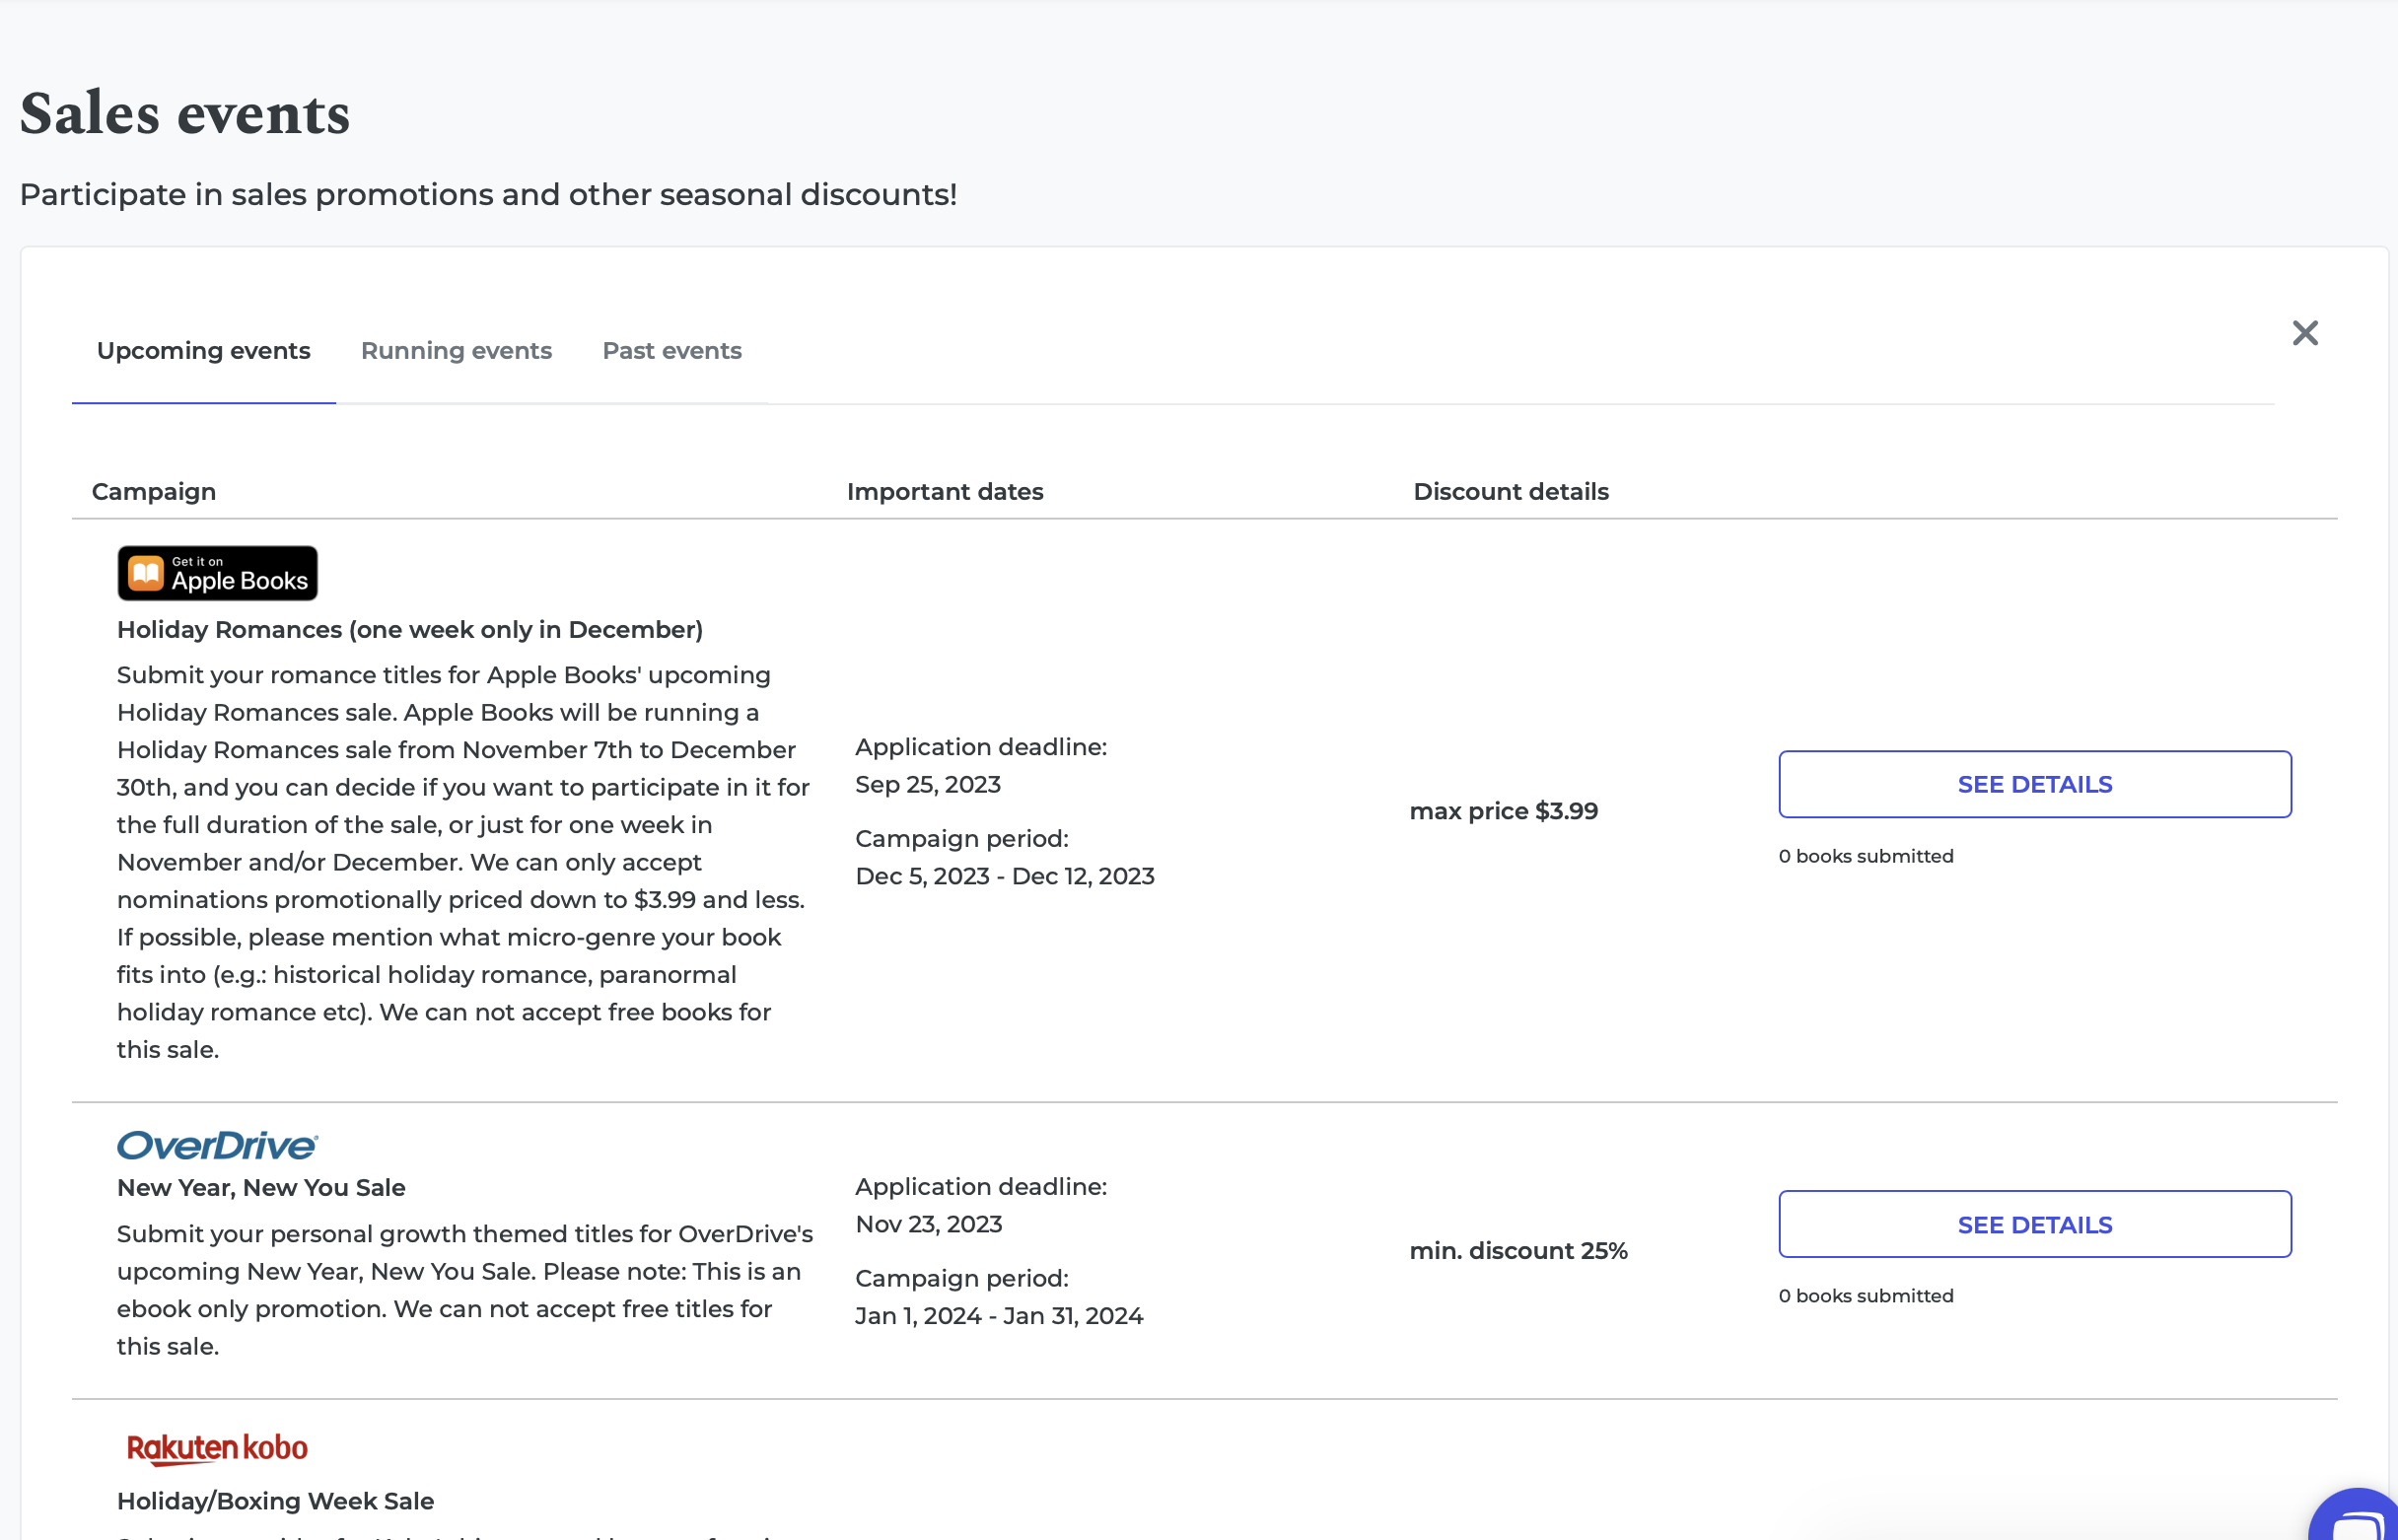Click min. discount 25% text
This screenshot has height=1540, width=2398.
1518,1251
